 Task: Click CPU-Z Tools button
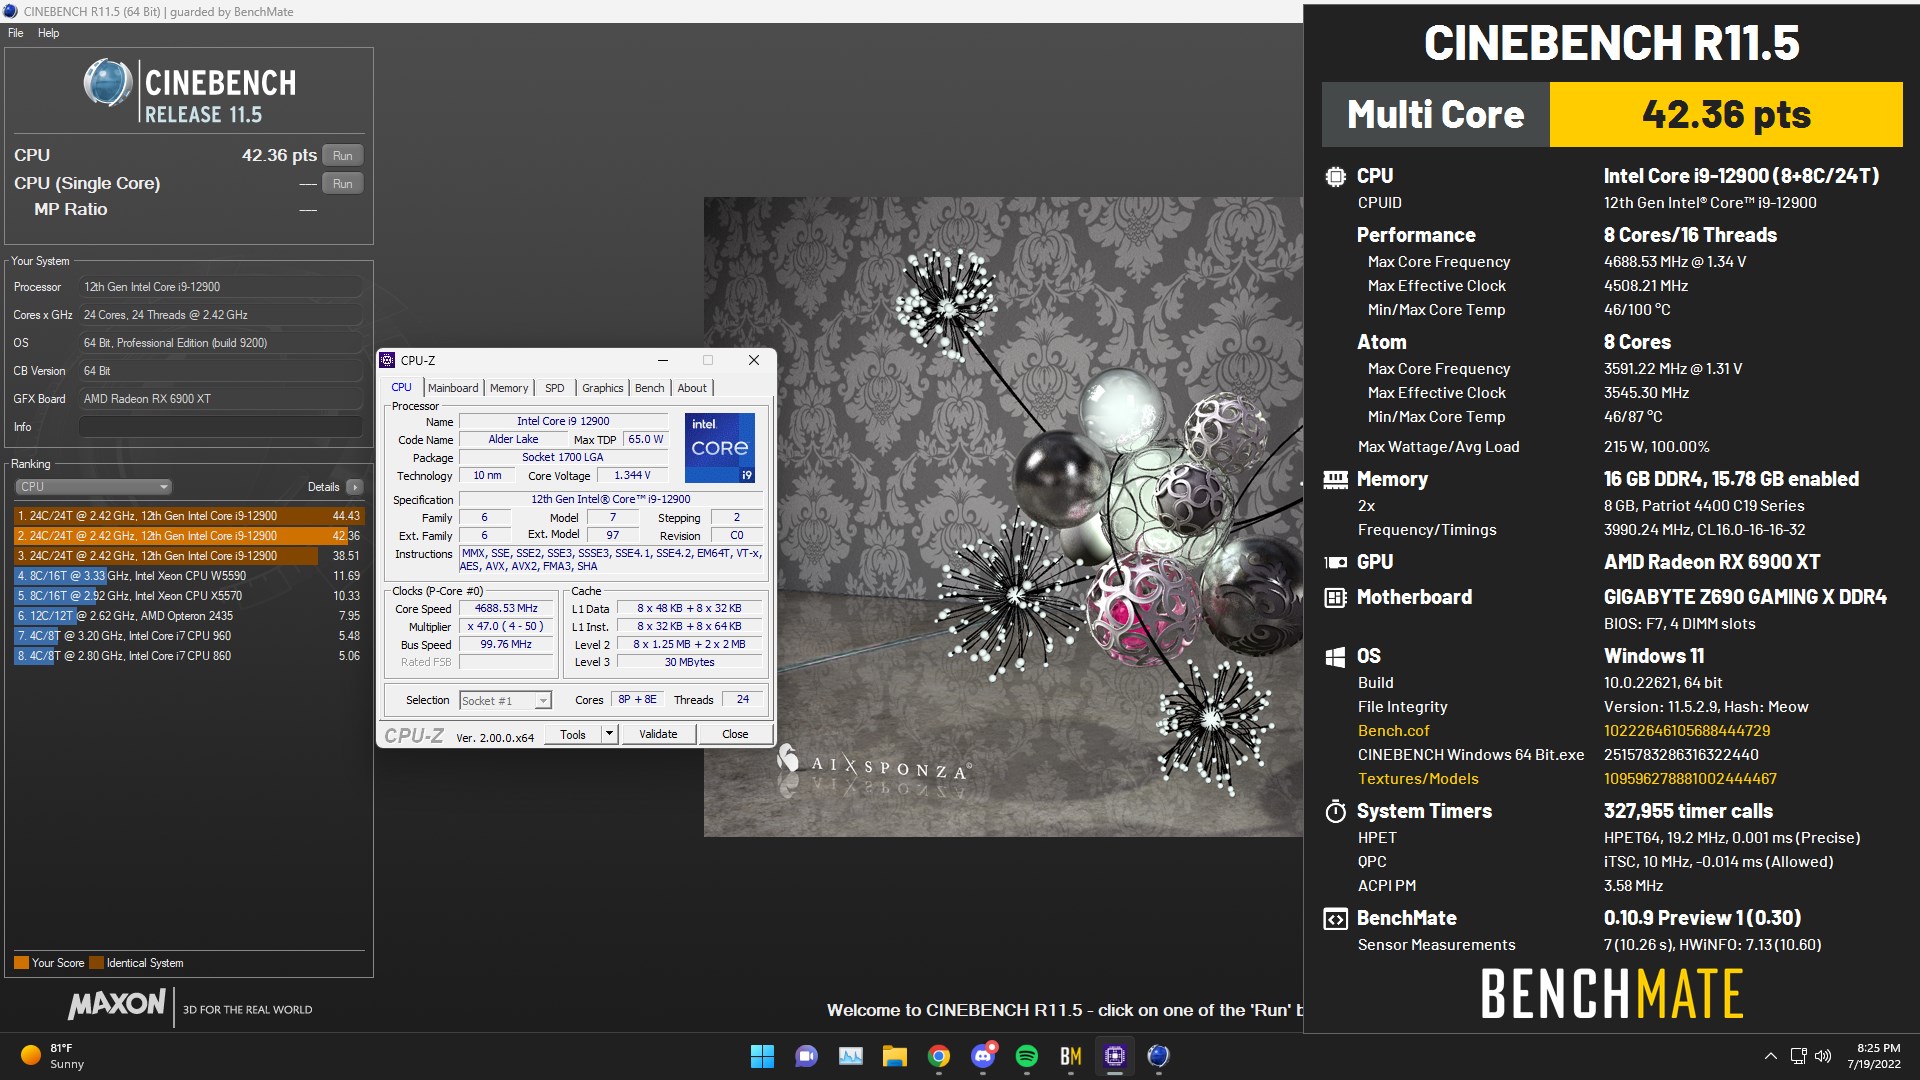(573, 734)
